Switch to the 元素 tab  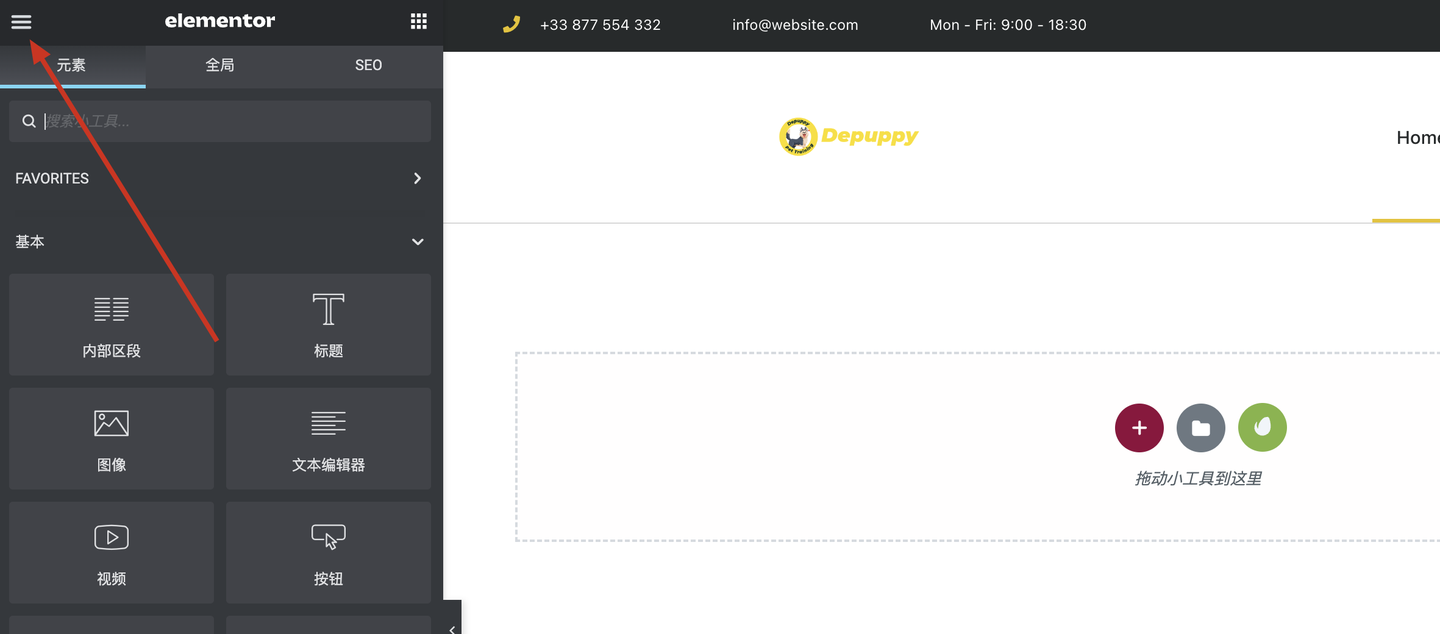[72, 65]
